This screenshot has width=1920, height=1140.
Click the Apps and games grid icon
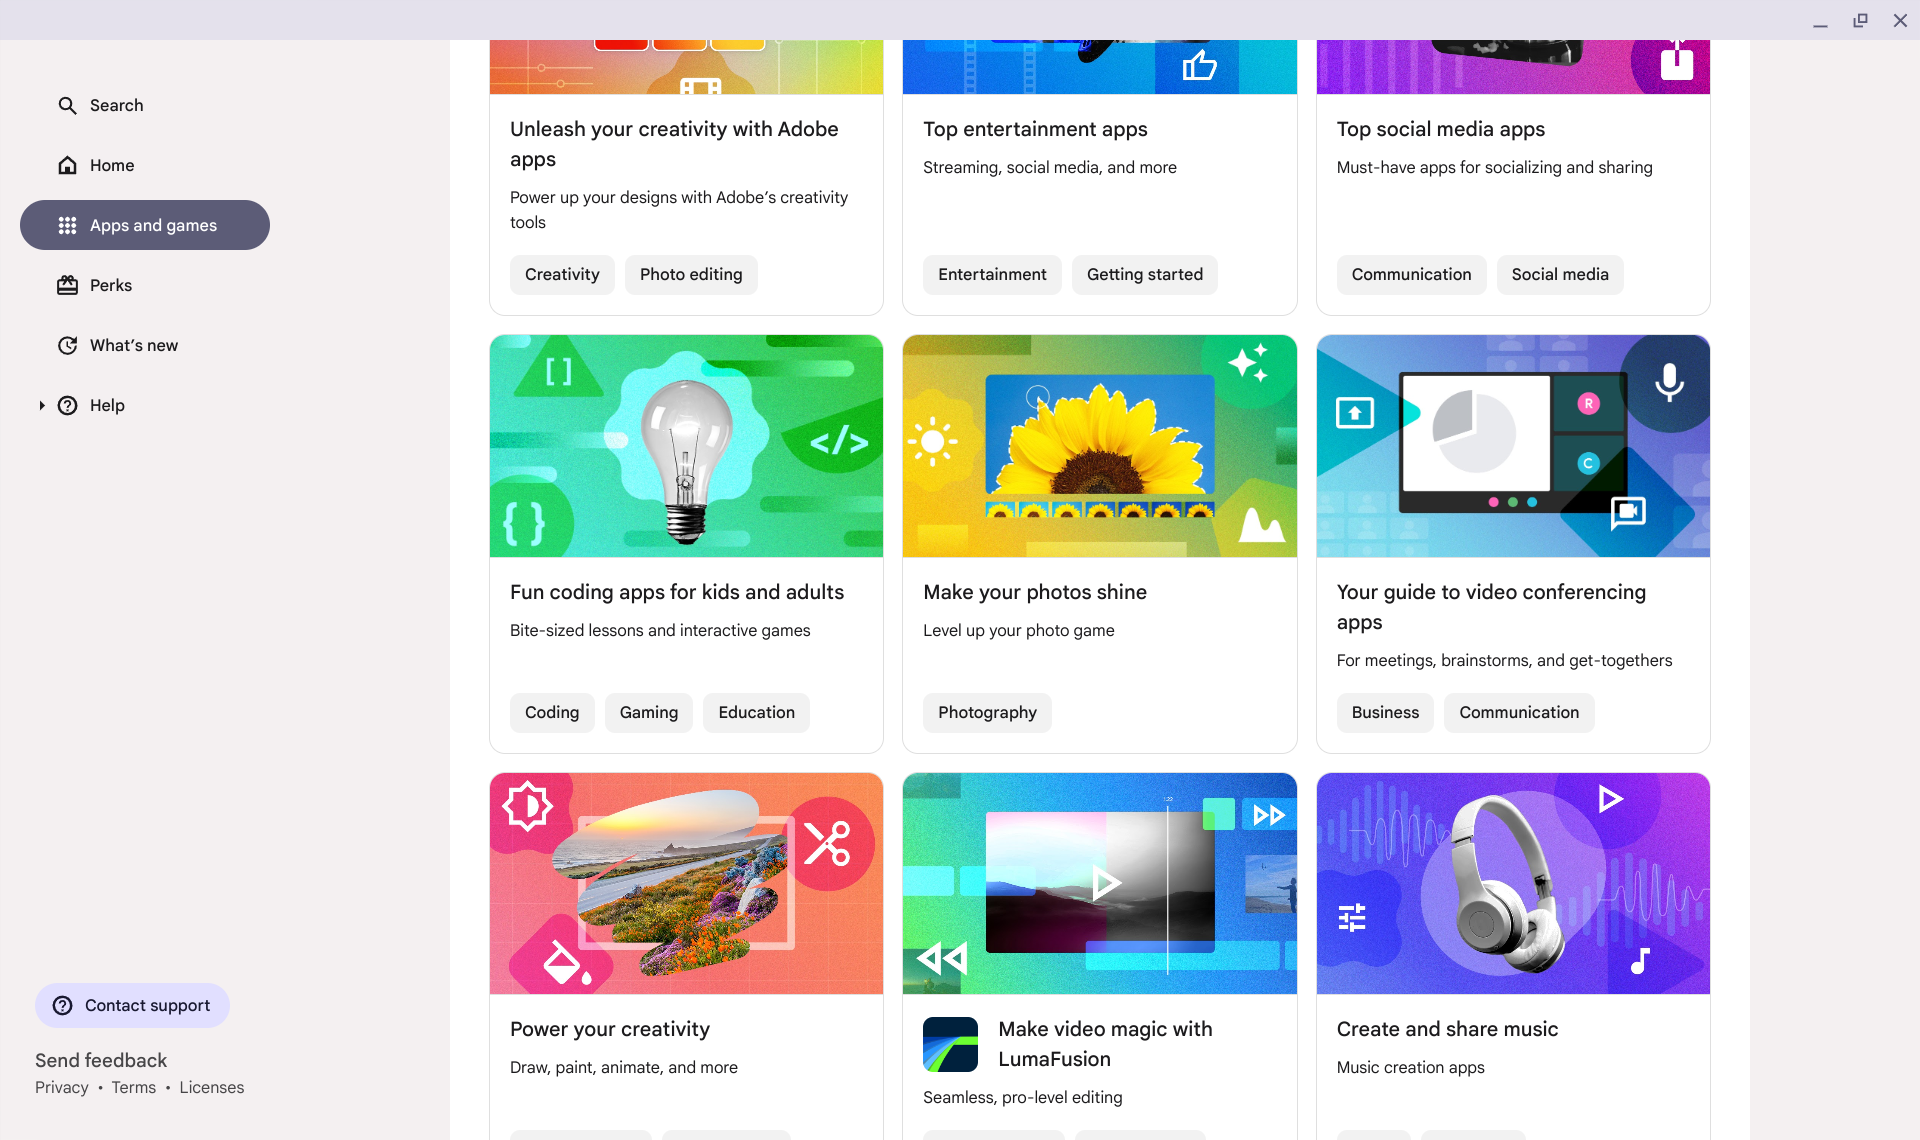click(x=67, y=225)
